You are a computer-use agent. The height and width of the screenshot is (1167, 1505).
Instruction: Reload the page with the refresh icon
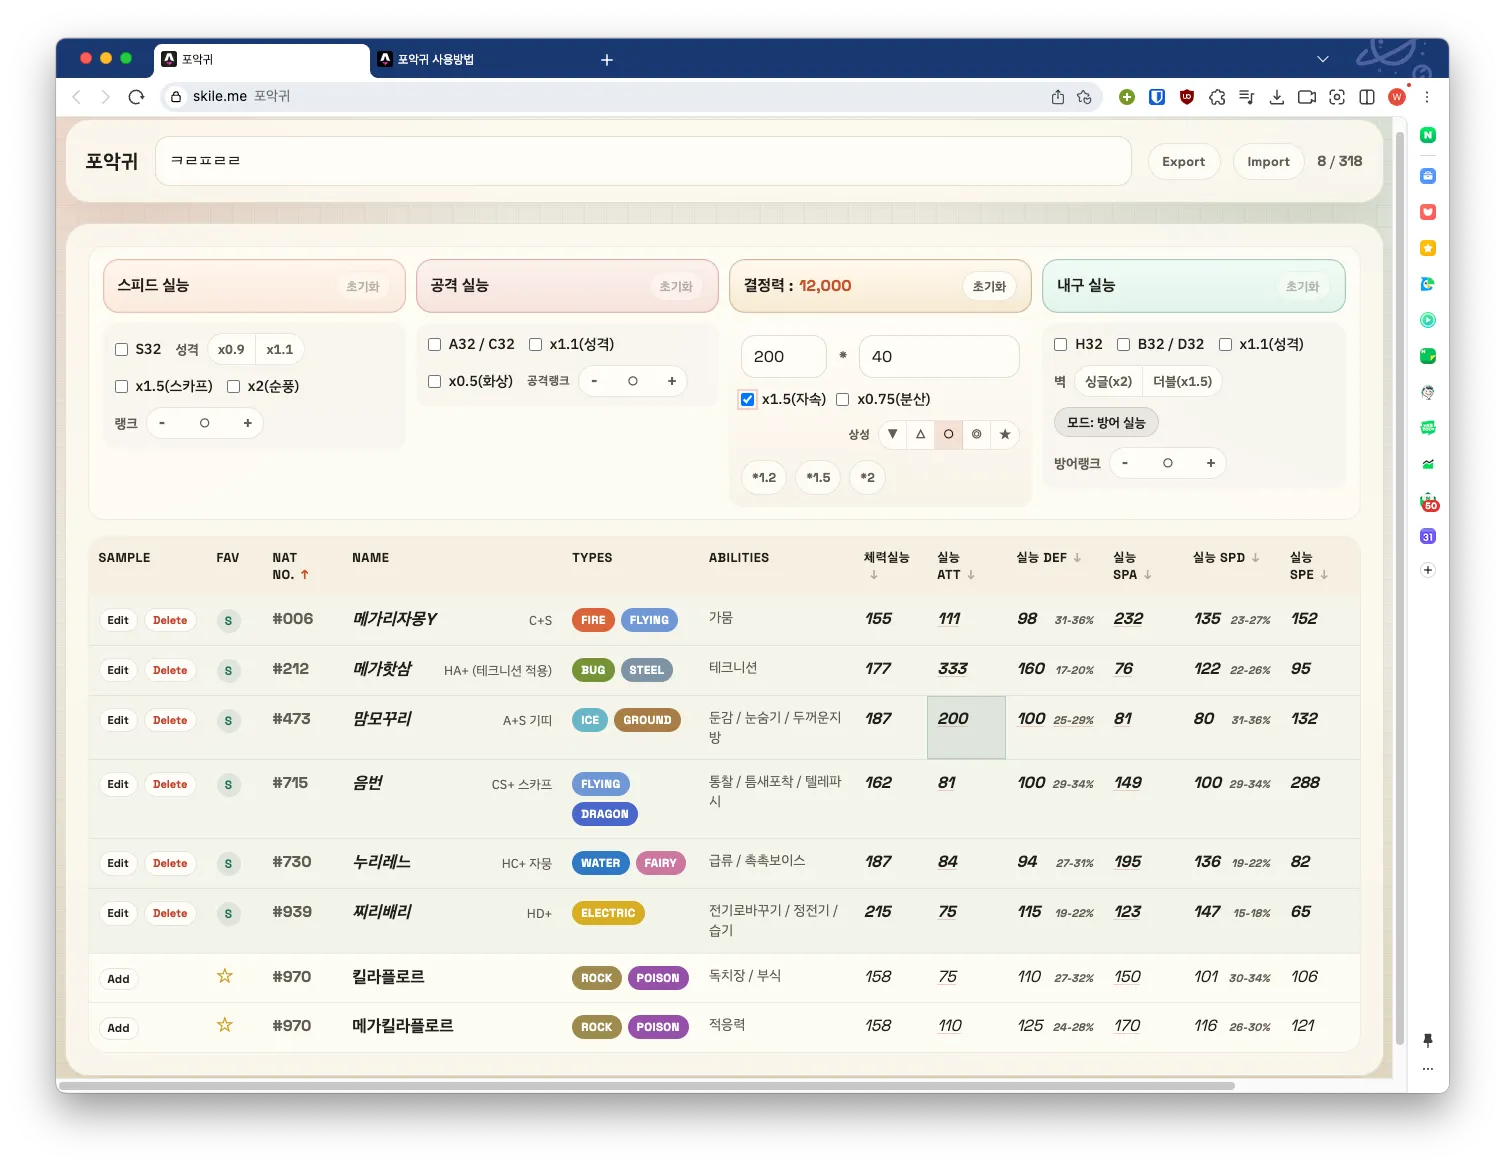(136, 97)
